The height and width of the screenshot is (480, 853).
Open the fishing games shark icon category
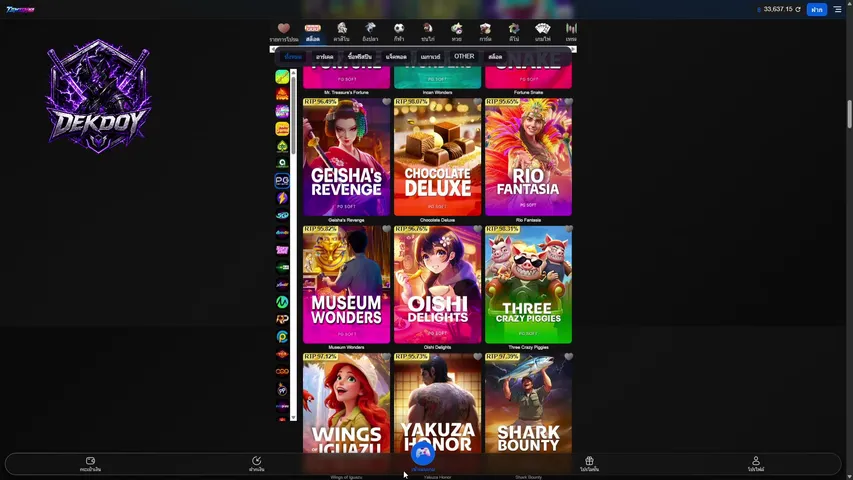point(370,32)
